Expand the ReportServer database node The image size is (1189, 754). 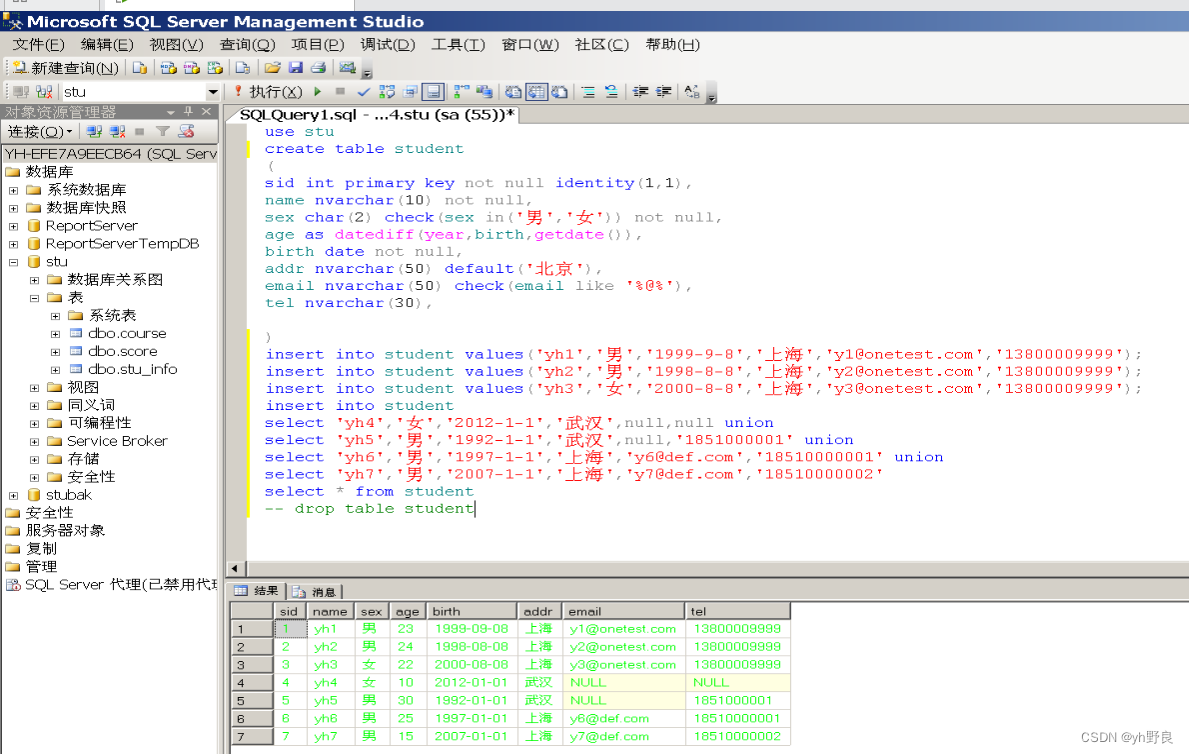(x=13, y=226)
